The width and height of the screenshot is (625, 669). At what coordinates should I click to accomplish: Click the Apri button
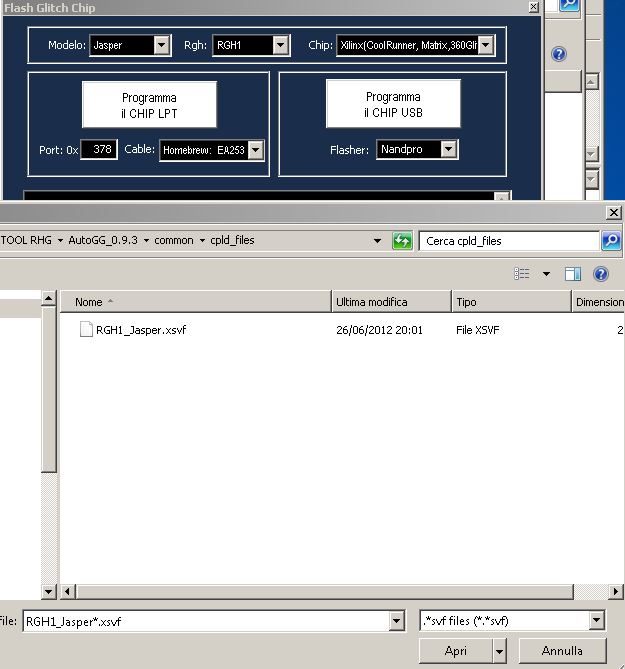point(455,651)
